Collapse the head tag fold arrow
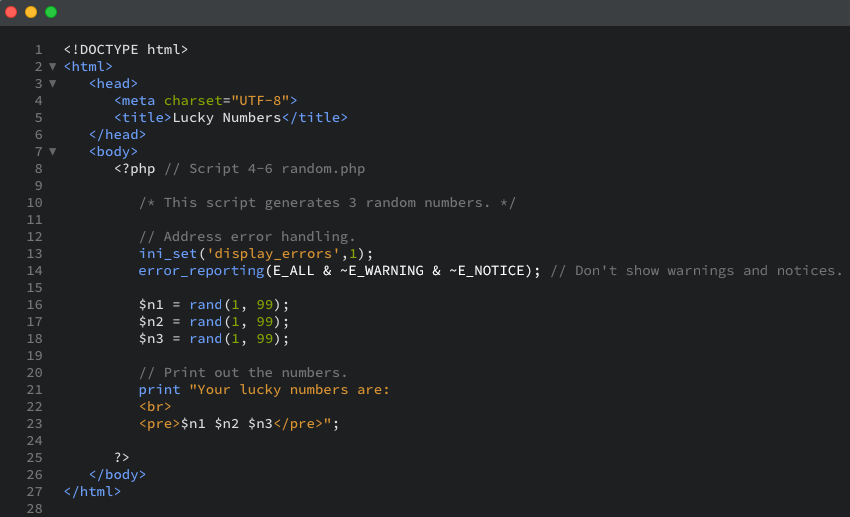This screenshot has width=850, height=517. tap(53, 83)
